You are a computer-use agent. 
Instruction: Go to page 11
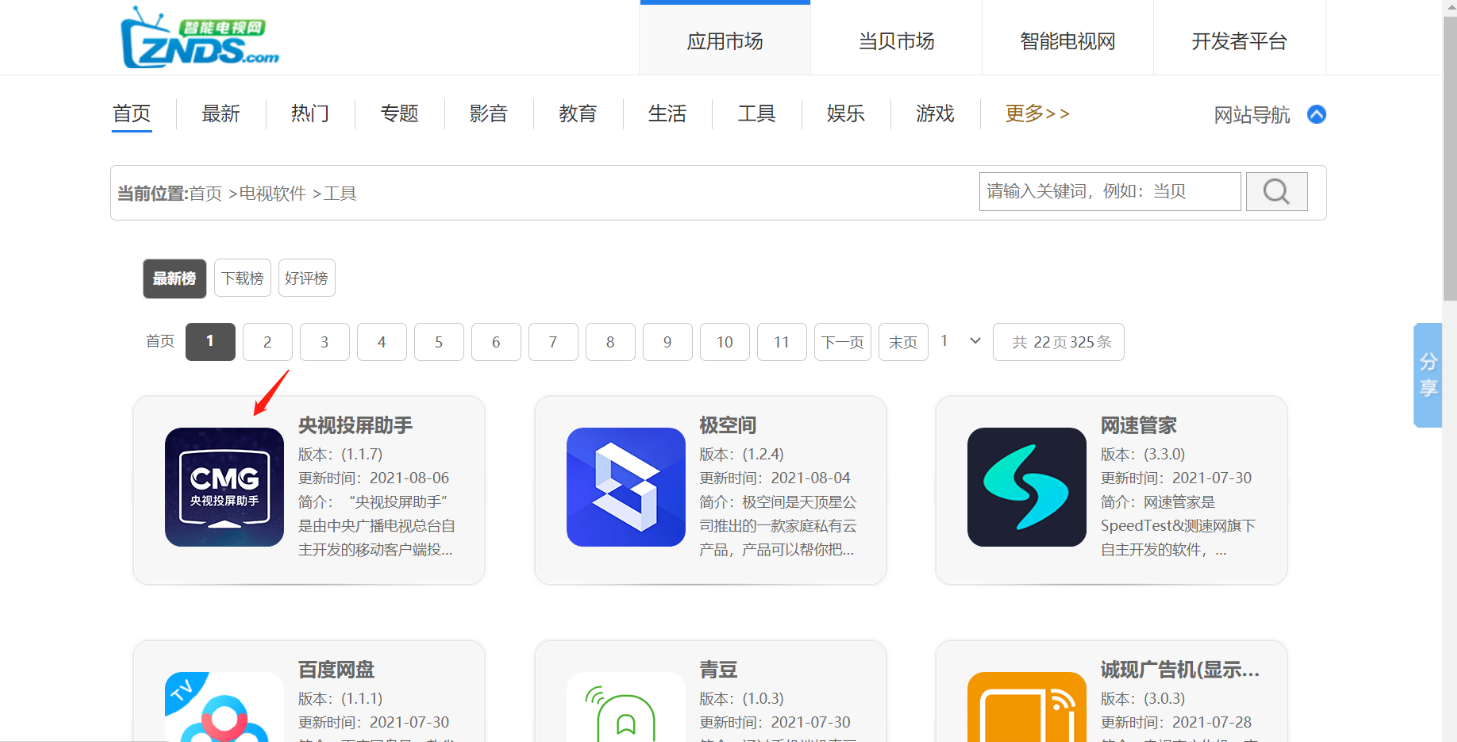(782, 342)
